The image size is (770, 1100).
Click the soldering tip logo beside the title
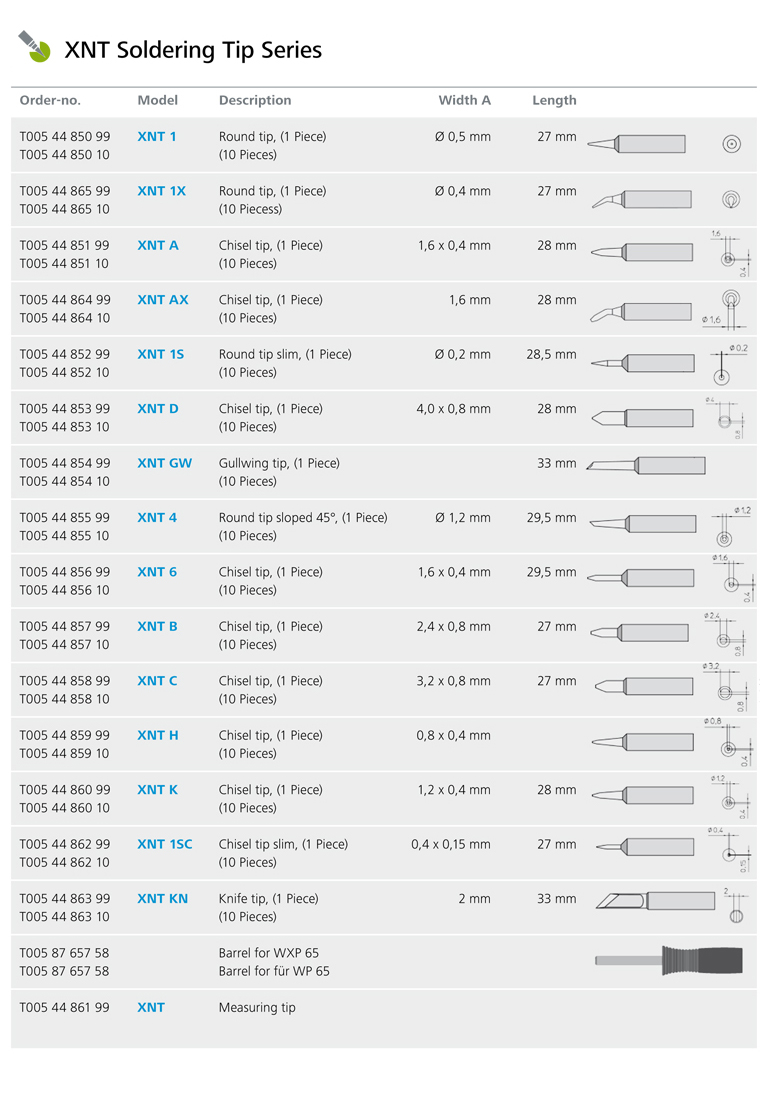coord(34,46)
